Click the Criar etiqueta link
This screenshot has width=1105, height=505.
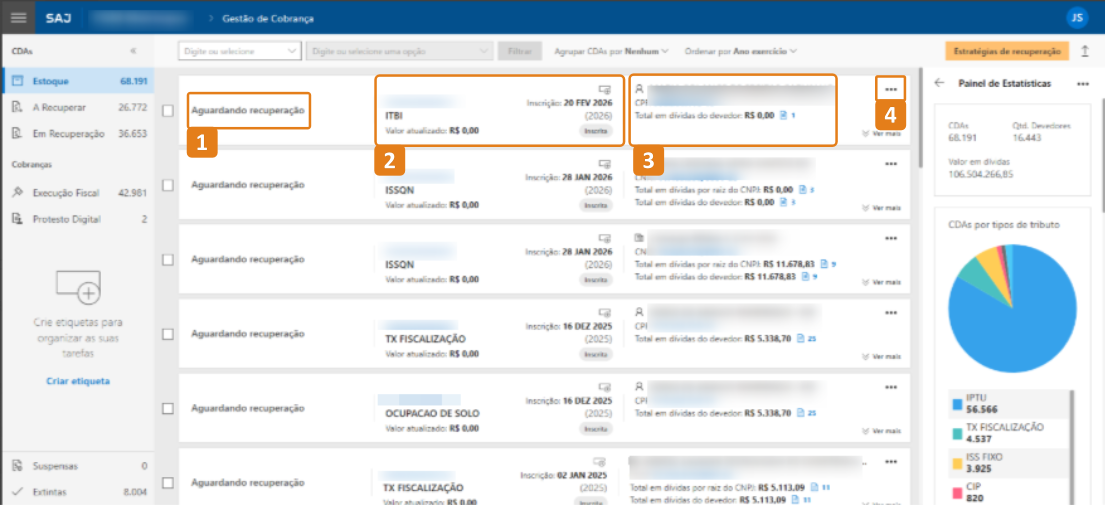[x=77, y=381]
